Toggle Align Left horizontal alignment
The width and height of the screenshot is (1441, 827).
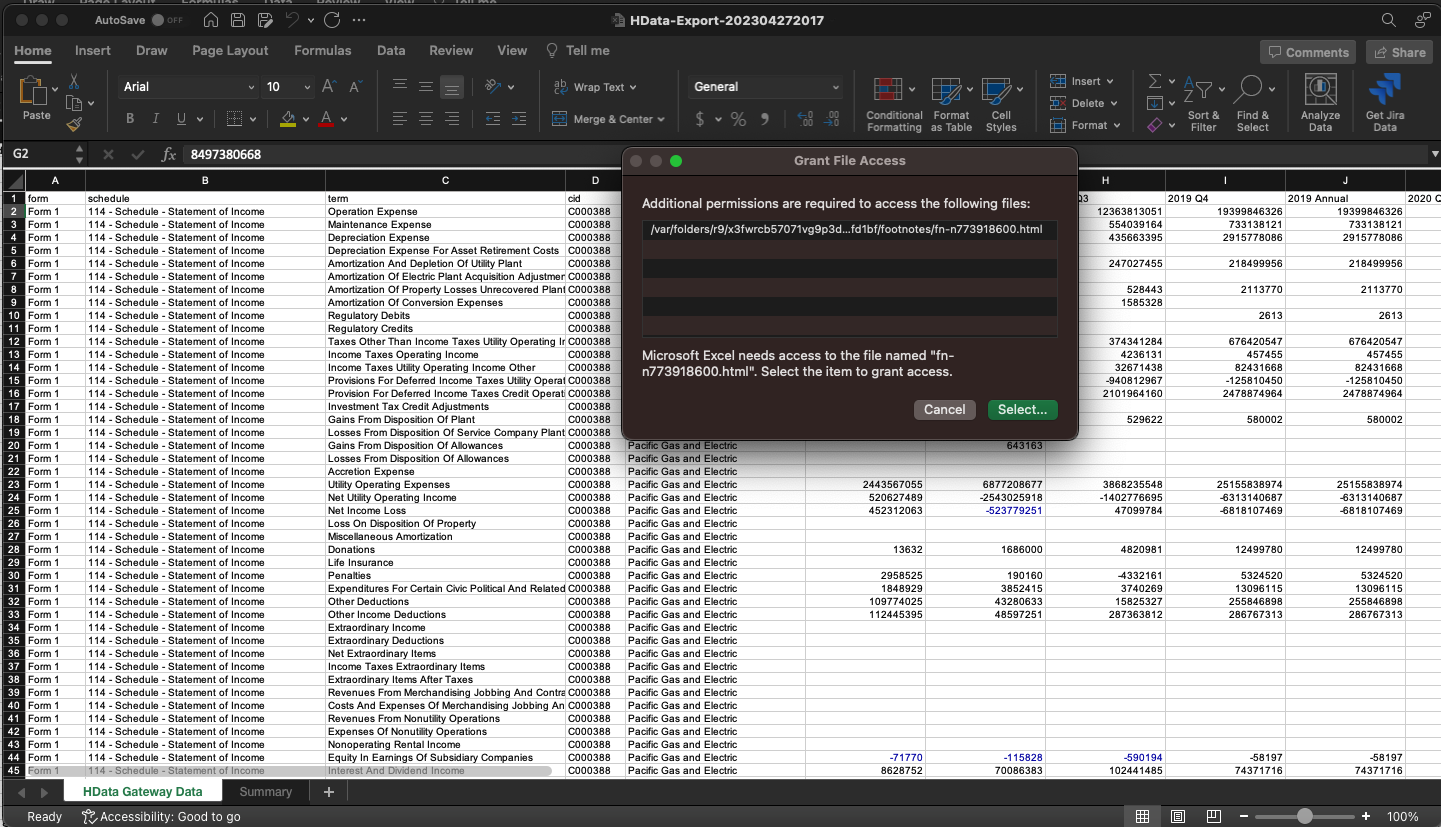[x=399, y=119]
